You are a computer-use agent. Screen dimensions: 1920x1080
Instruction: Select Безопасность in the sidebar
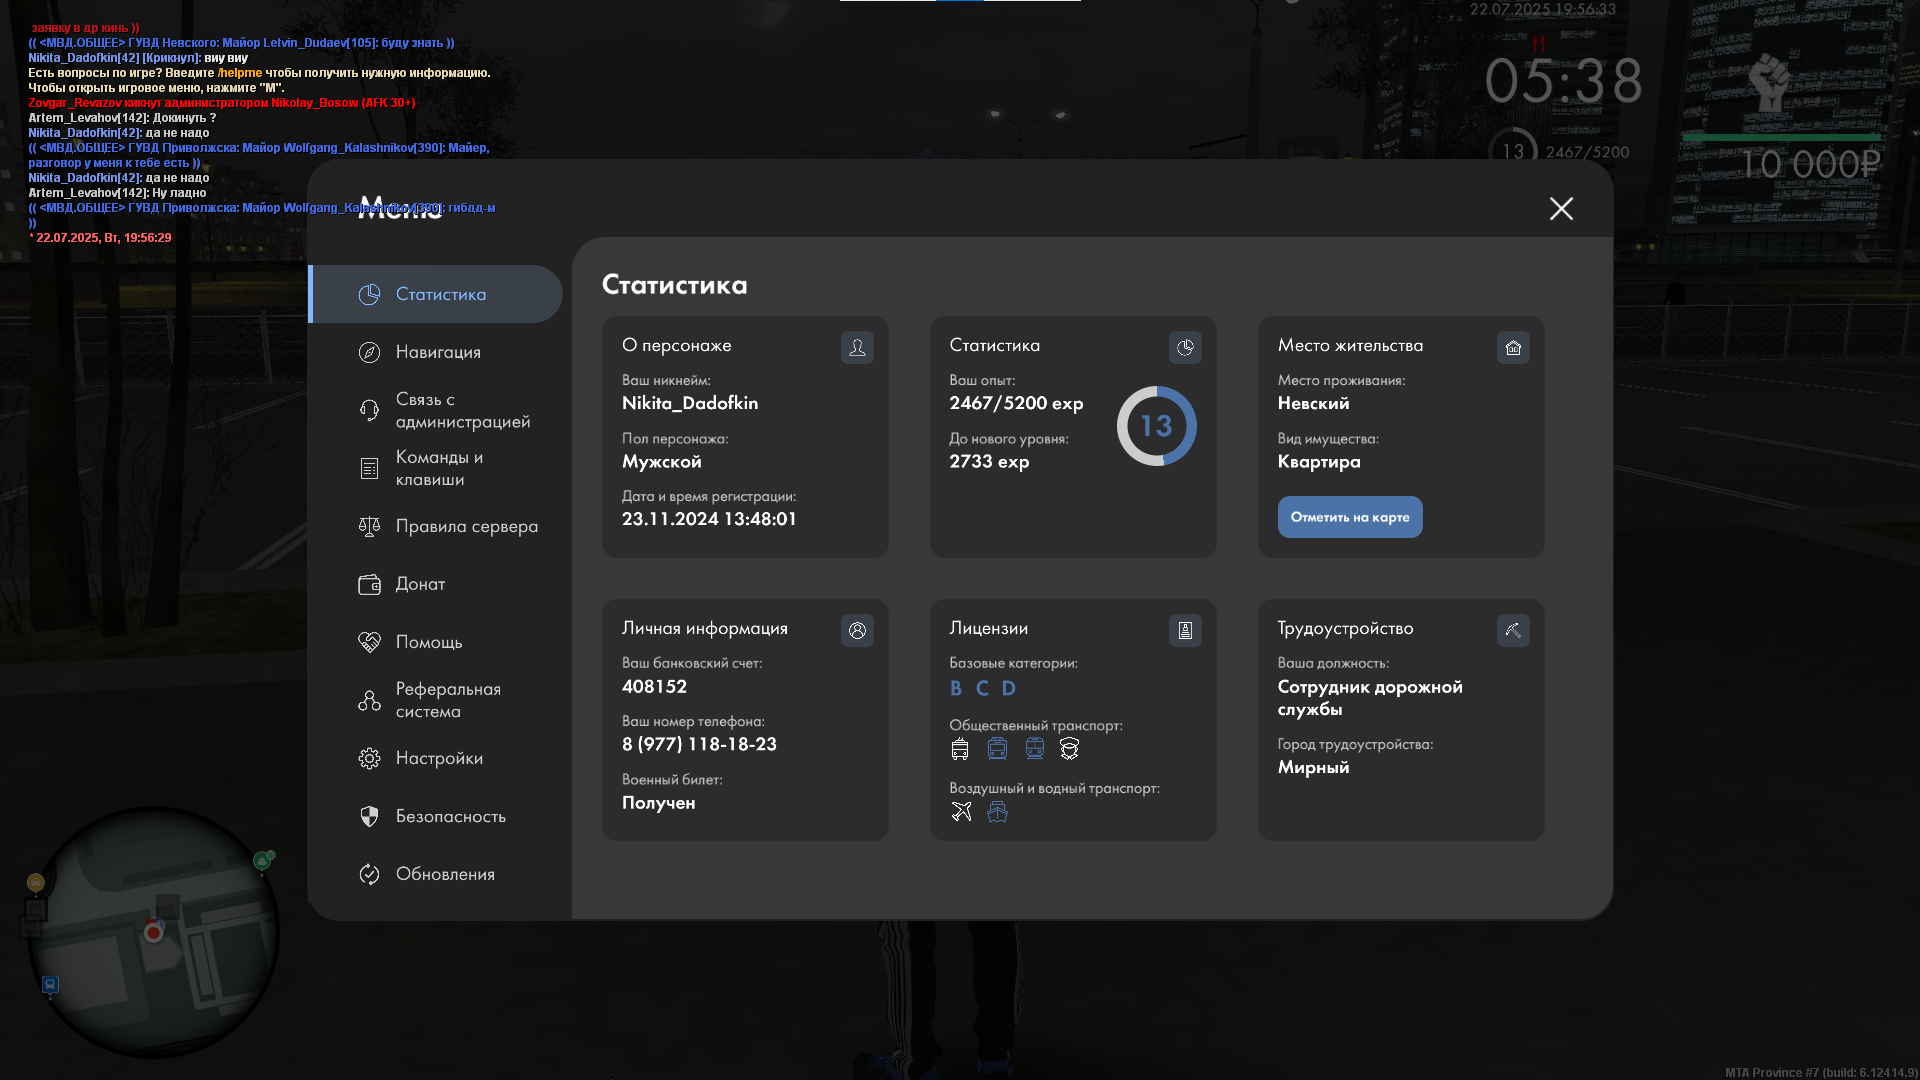(x=450, y=816)
